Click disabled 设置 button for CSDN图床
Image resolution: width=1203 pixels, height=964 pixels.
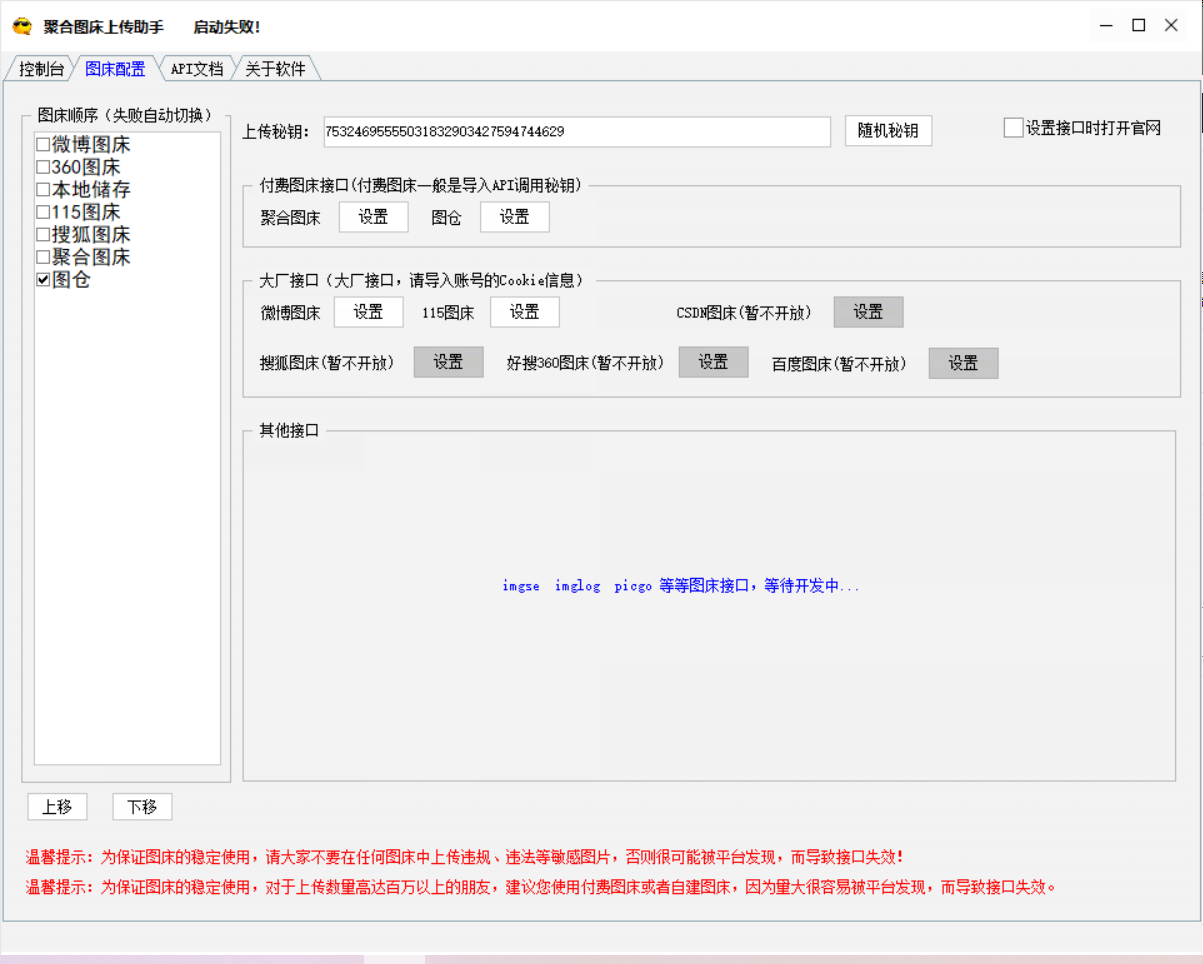868,312
